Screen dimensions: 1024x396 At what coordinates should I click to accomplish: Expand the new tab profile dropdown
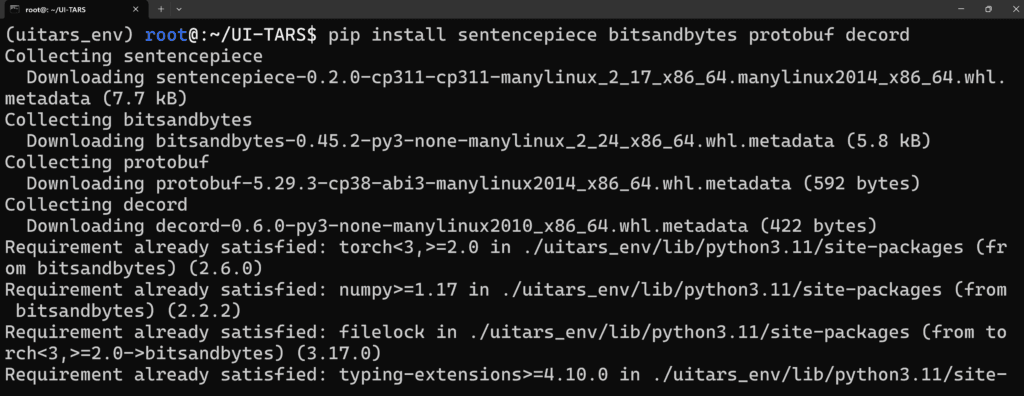(x=179, y=9)
